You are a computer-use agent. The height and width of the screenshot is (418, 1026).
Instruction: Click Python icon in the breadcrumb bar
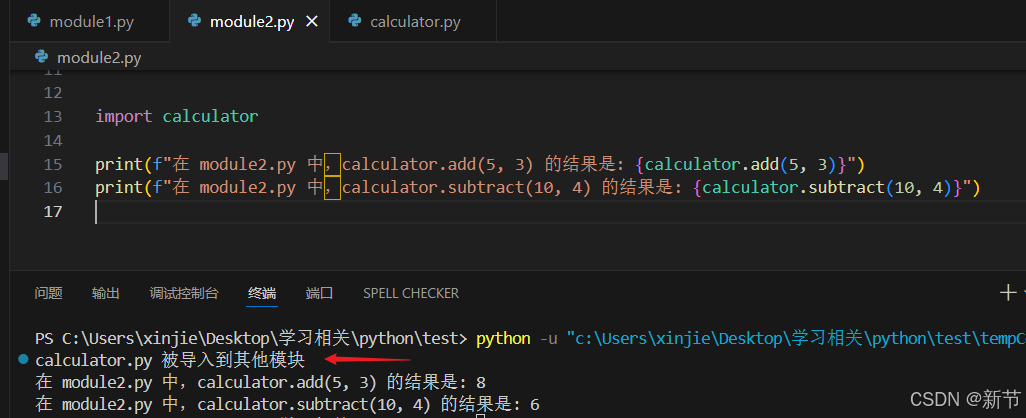[x=41, y=56]
